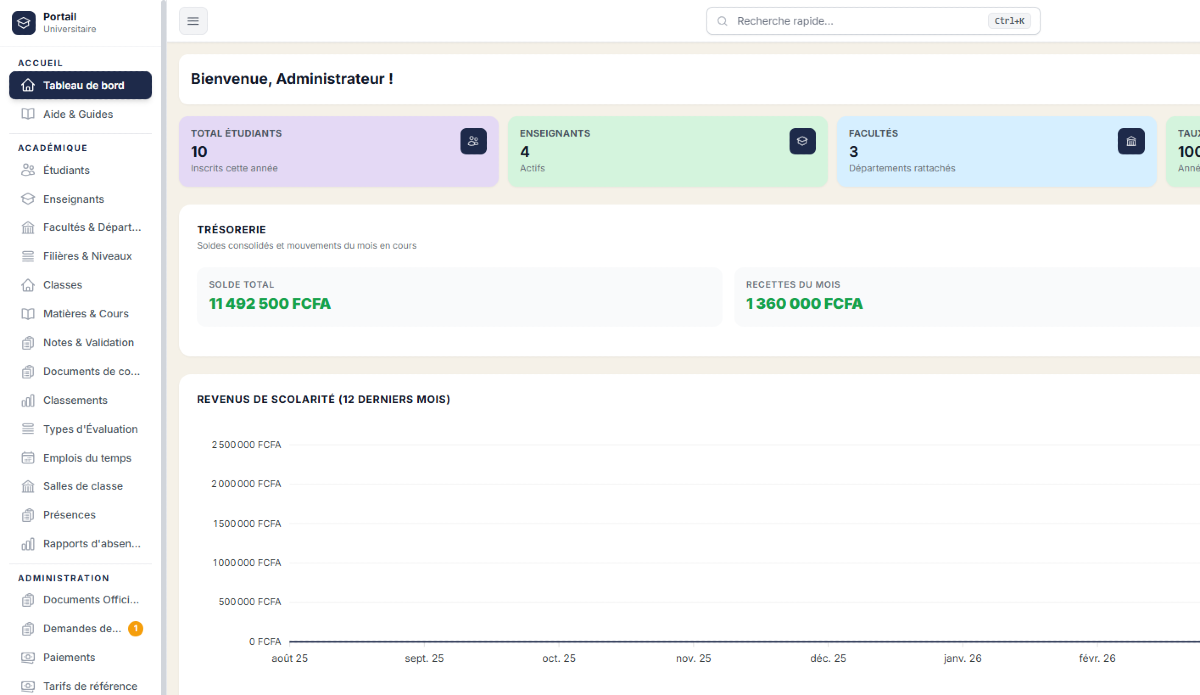The height and width of the screenshot is (695, 1200).
Task: Click the Matières & Cours book icon
Action: click(x=28, y=313)
